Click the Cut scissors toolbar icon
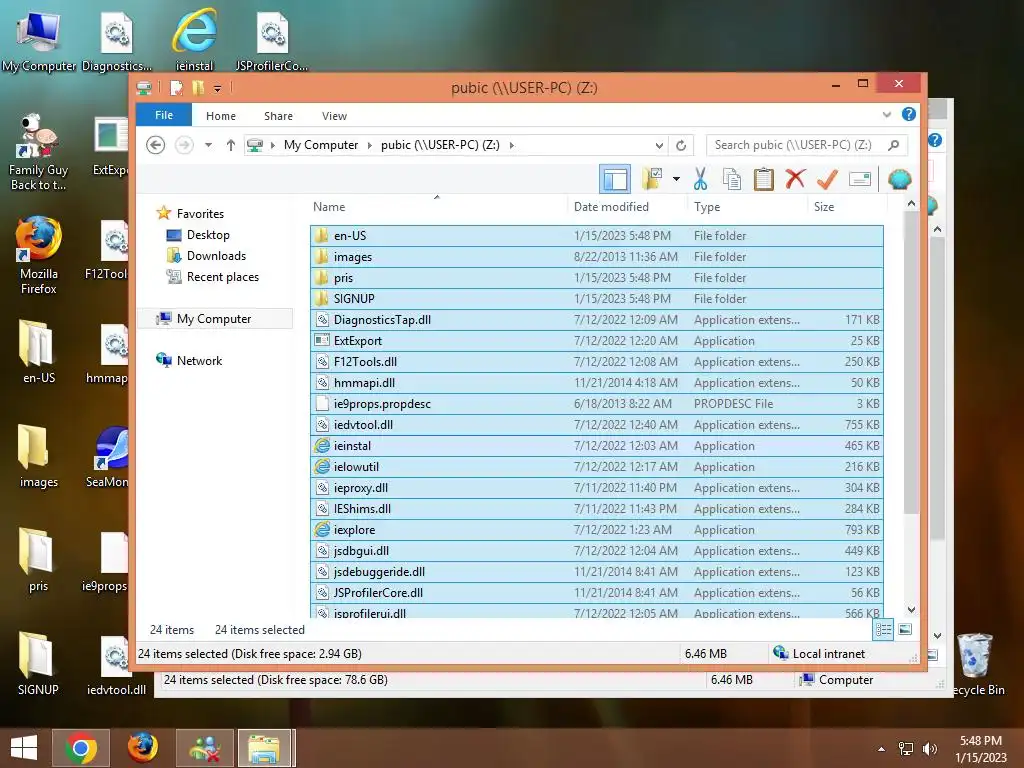1024x768 pixels. pos(700,178)
